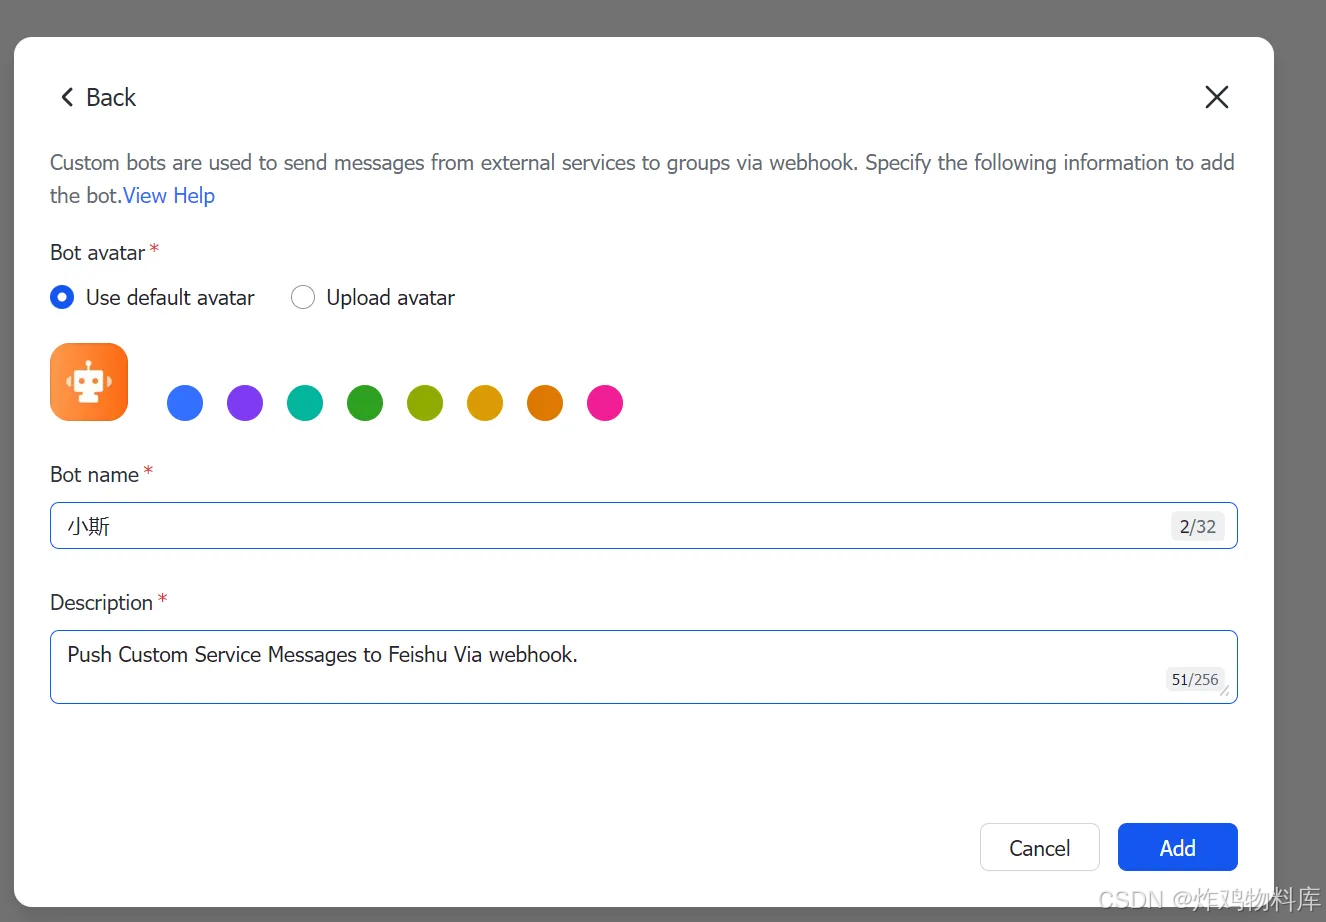Click the description resize handle
The image size is (1326, 922).
(x=1225, y=690)
